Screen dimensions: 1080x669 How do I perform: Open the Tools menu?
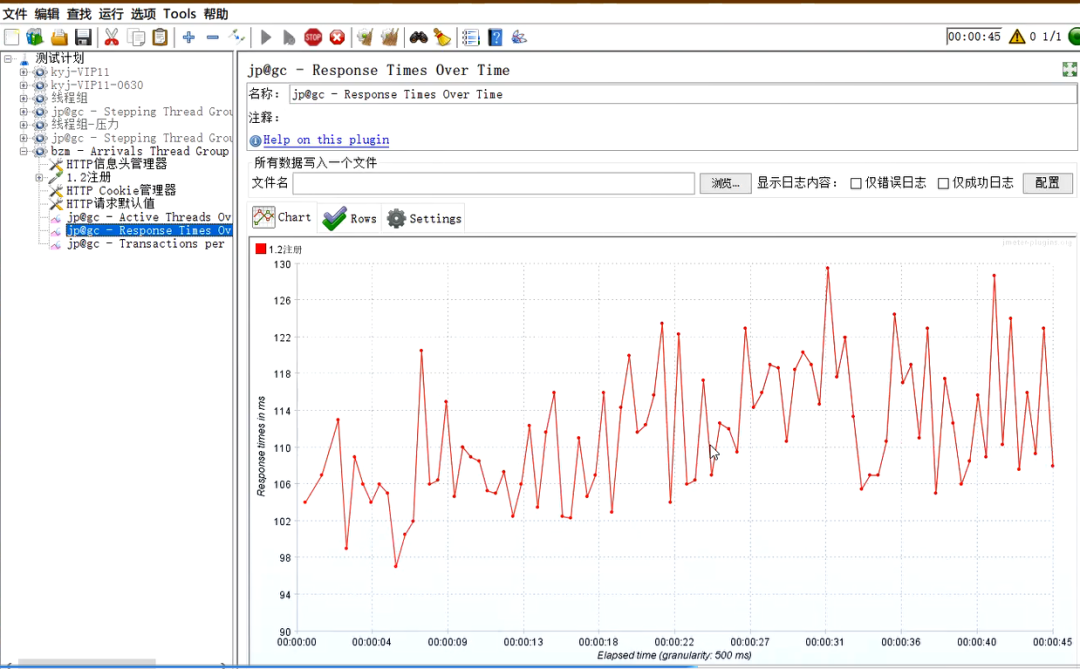[180, 14]
